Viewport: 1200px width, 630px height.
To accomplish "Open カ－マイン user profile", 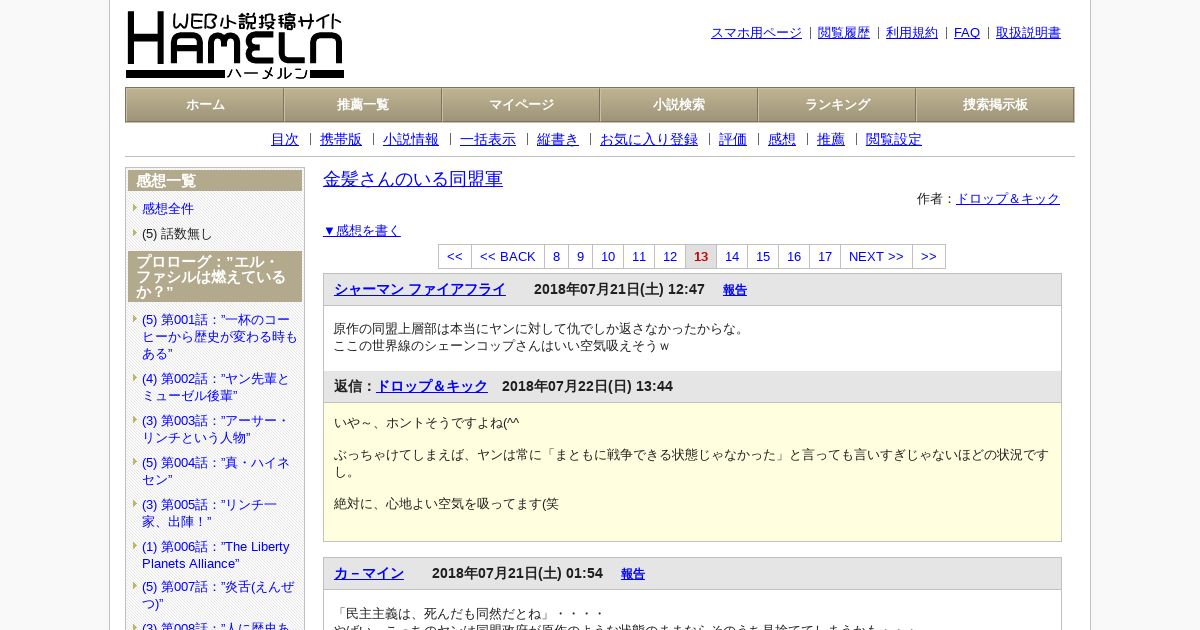I will pyautogui.click(x=369, y=573).
